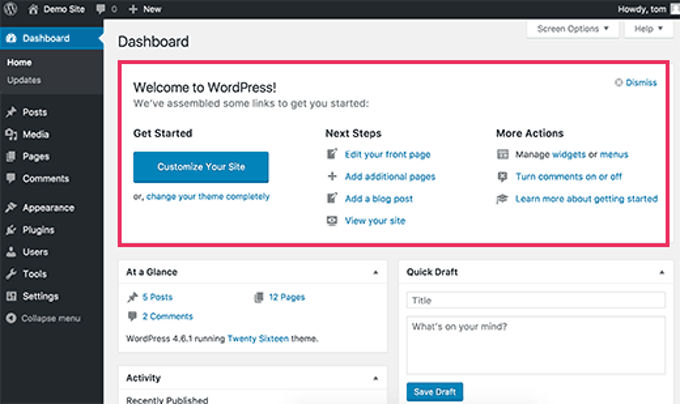Click the Users person icon in sidebar

coord(11,252)
